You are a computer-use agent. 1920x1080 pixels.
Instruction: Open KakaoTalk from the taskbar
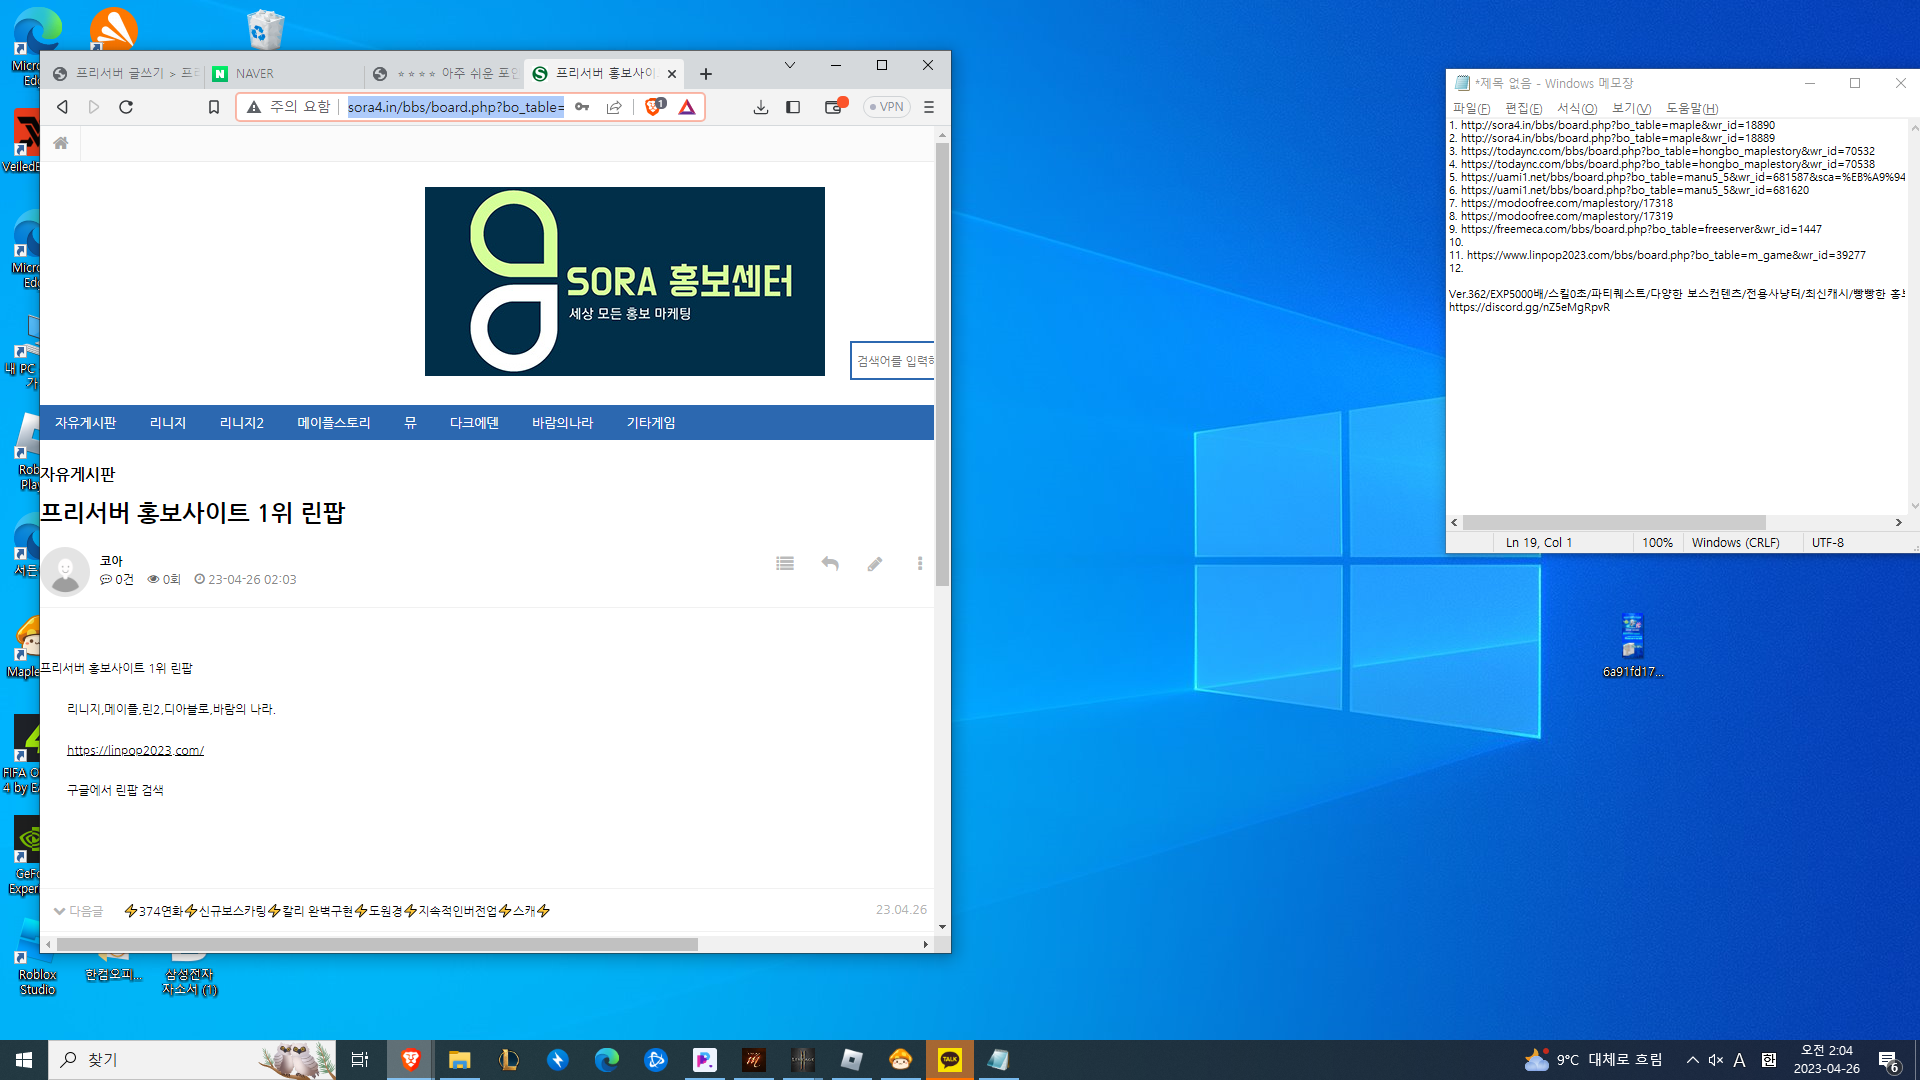[949, 1060]
